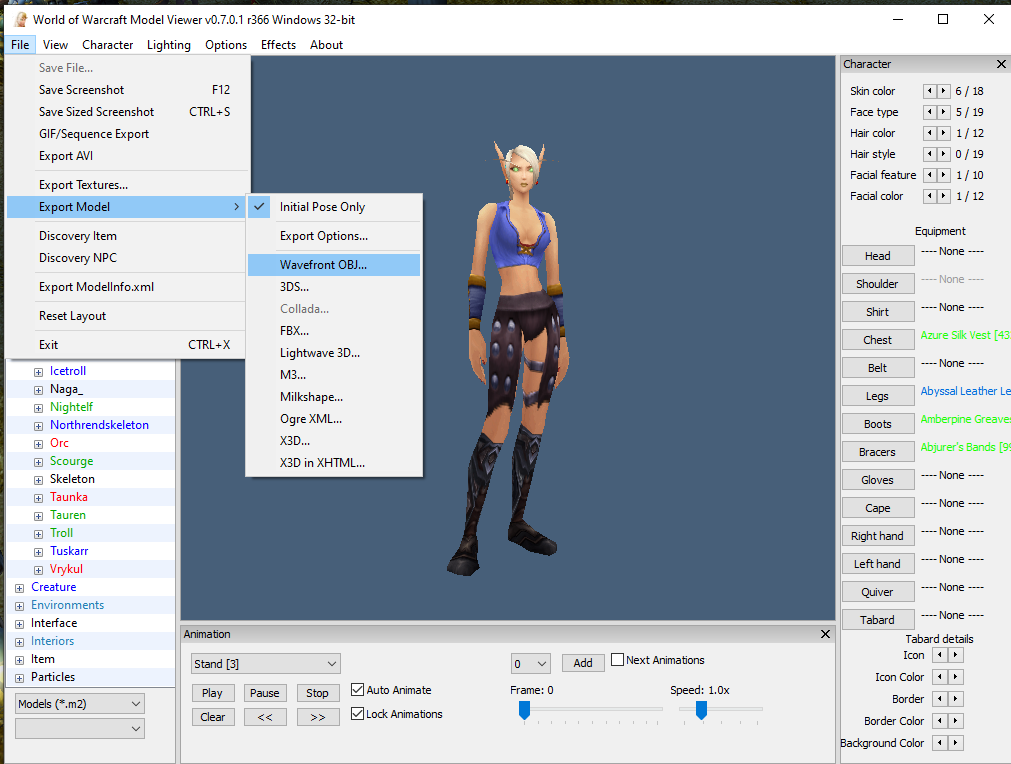
Task: Click the Stop animation button
Action: tap(318, 693)
